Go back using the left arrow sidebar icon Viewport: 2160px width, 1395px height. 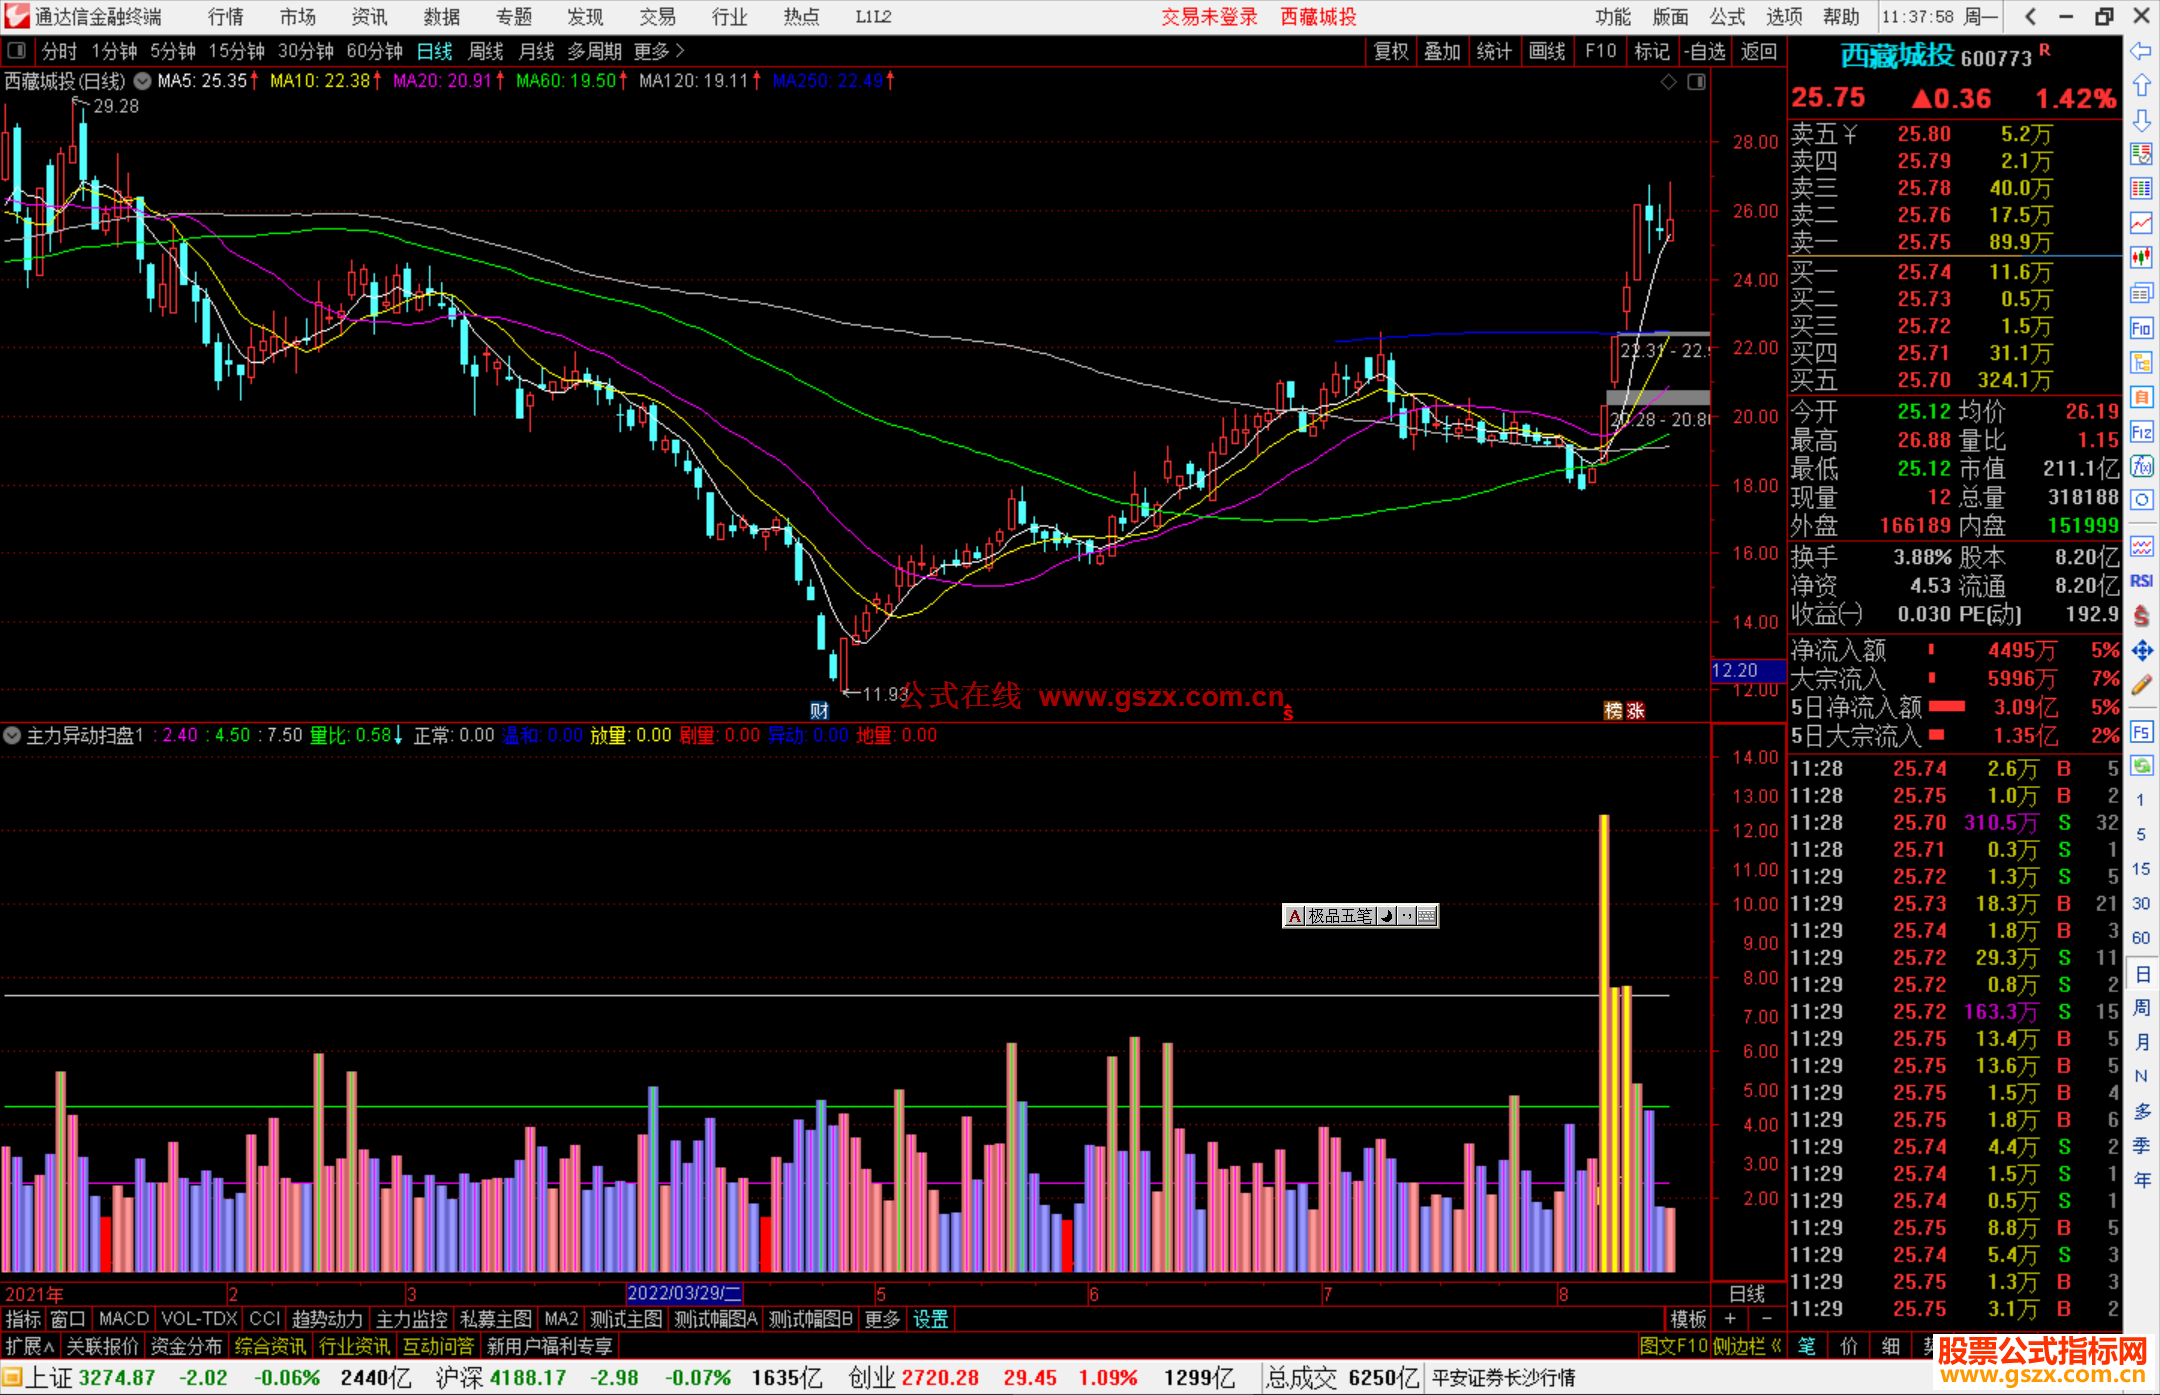[x=2141, y=51]
